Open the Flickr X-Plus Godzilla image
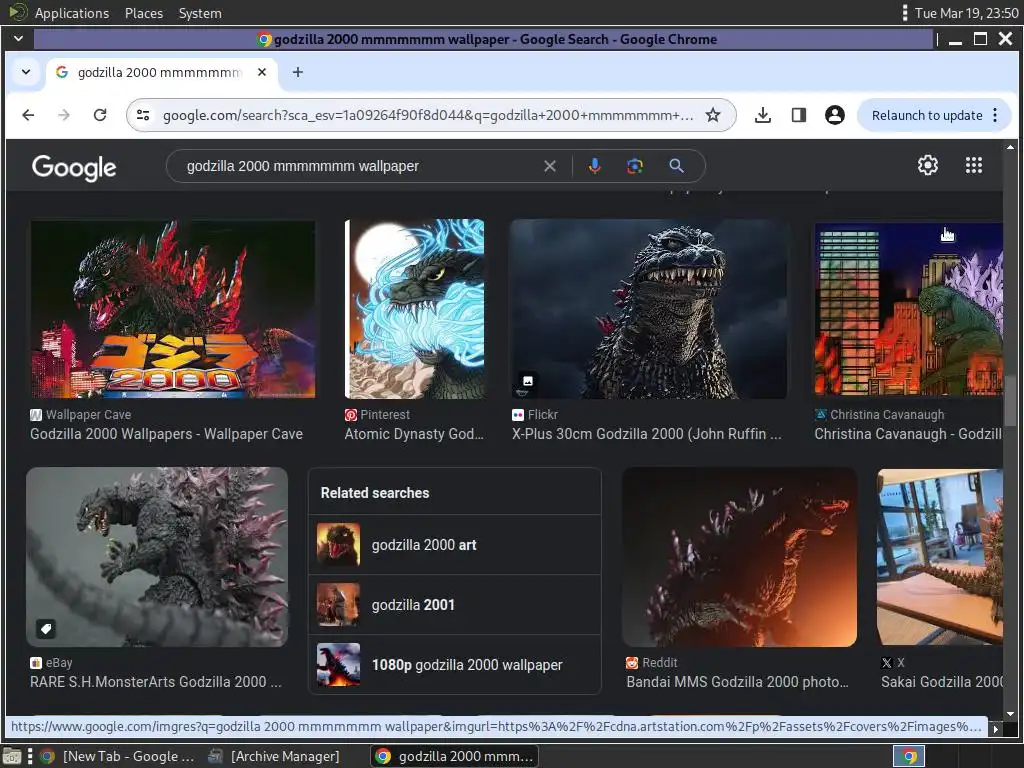 (649, 309)
